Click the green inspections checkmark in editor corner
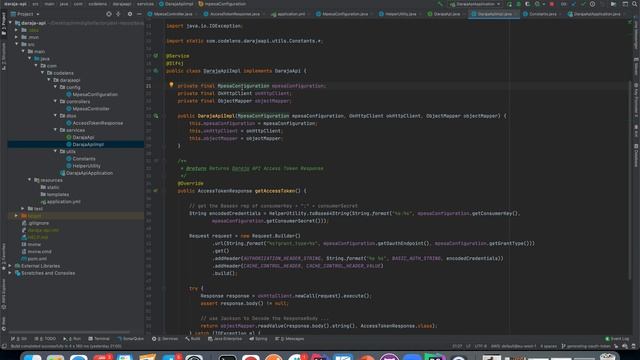The width and height of the screenshot is (640, 360). pos(630,22)
